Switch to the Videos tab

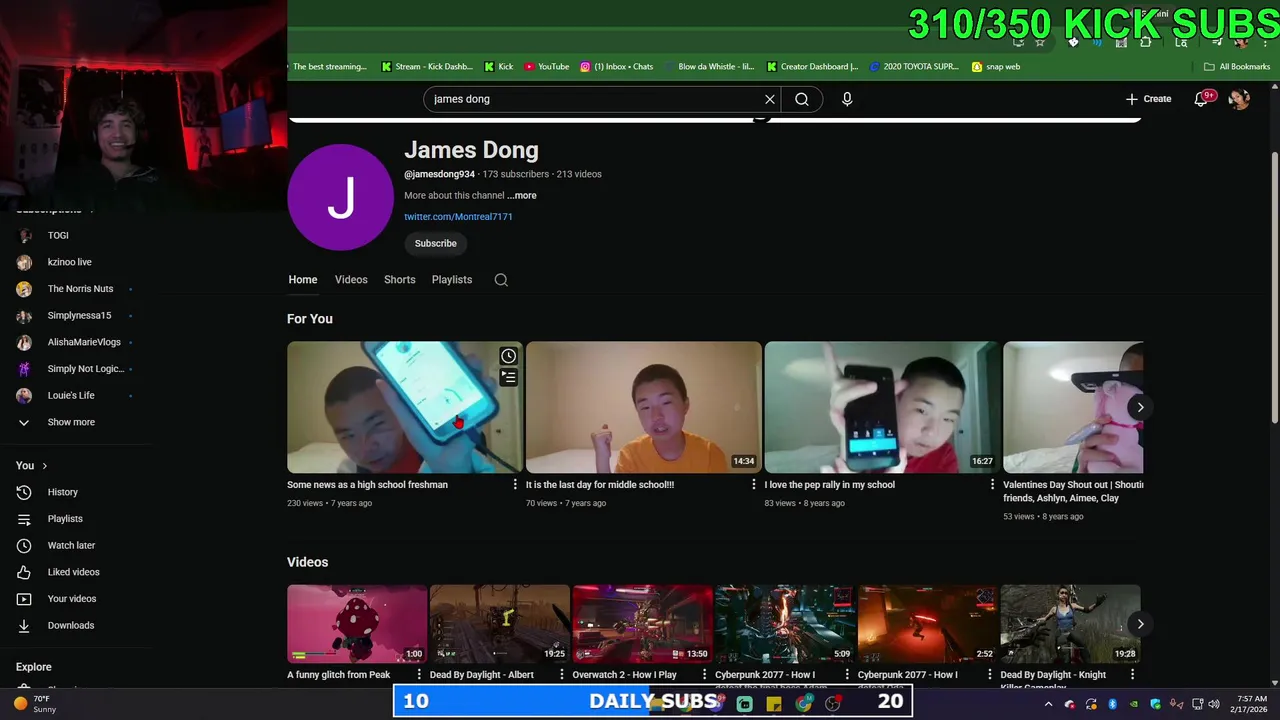(x=351, y=280)
